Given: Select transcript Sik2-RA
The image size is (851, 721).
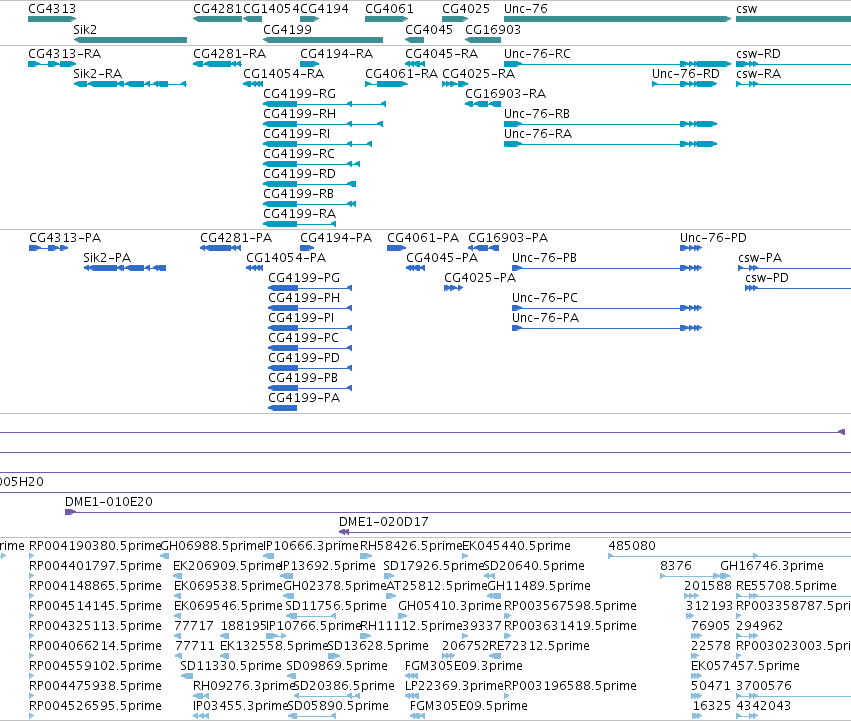Looking at the screenshot, I should 130,84.
